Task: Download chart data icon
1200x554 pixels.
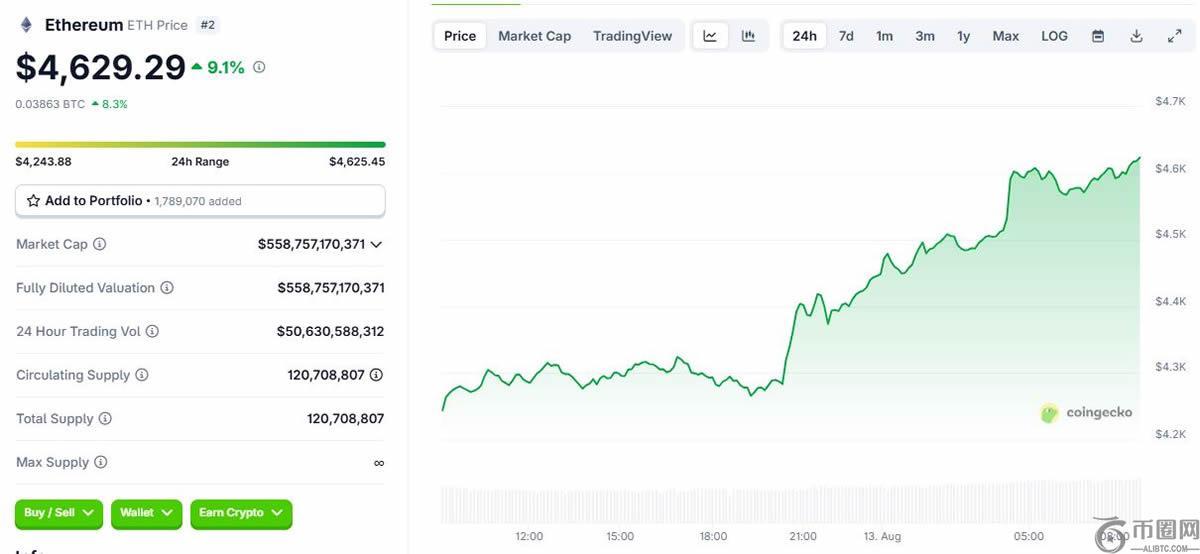Action: pos(1136,36)
